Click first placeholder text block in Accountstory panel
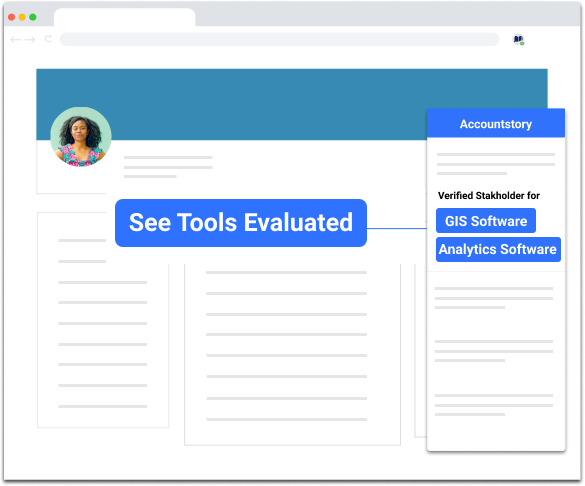This screenshot has width=585, height=486. [496, 164]
